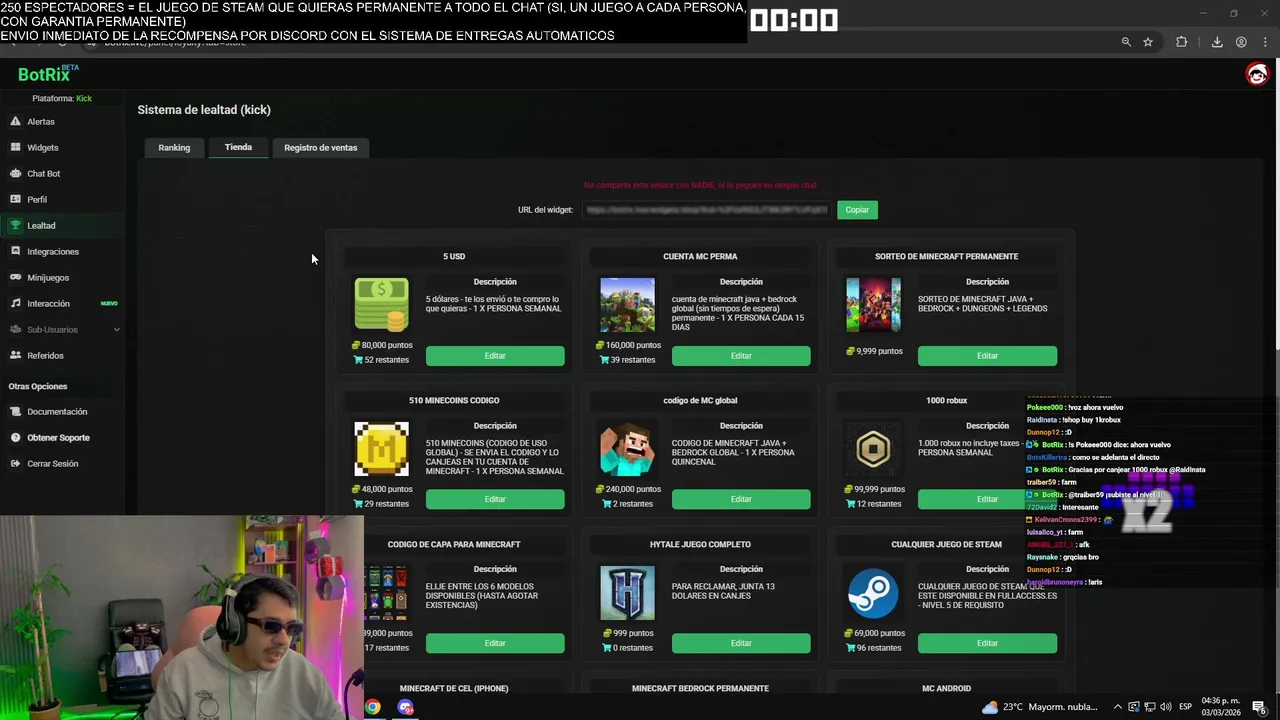Click the Minecraft CUENTA MC PERMA image
Screen dimensions: 1280x720
[627, 305]
